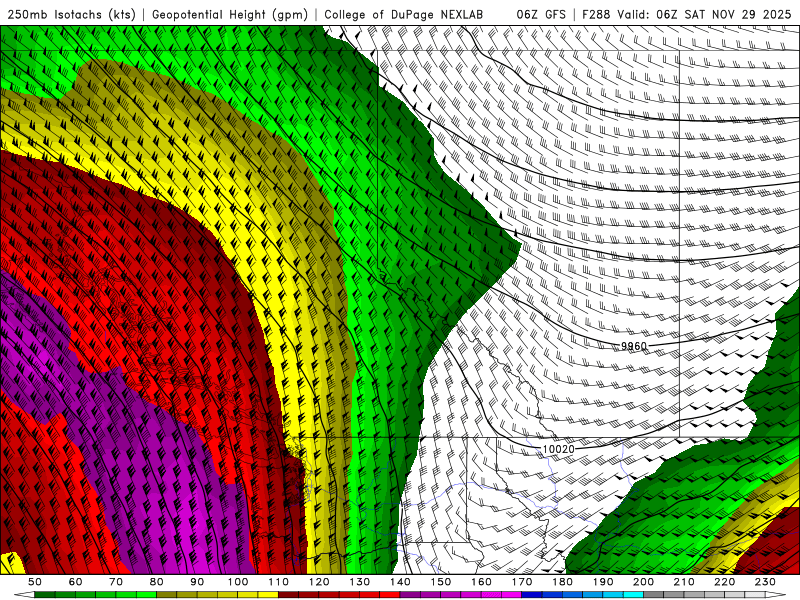Click legend value 140
This screenshot has height=600, width=800.
point(400,582)
